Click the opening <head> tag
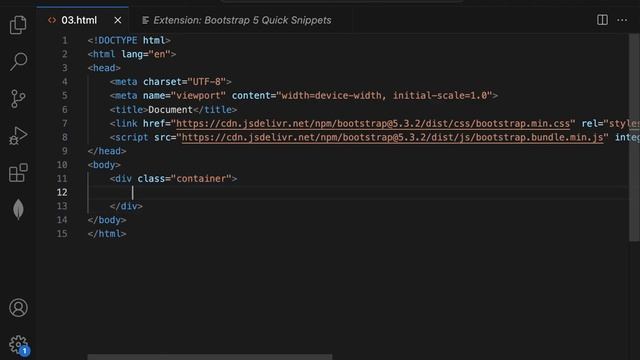 (x=104, y=68)
